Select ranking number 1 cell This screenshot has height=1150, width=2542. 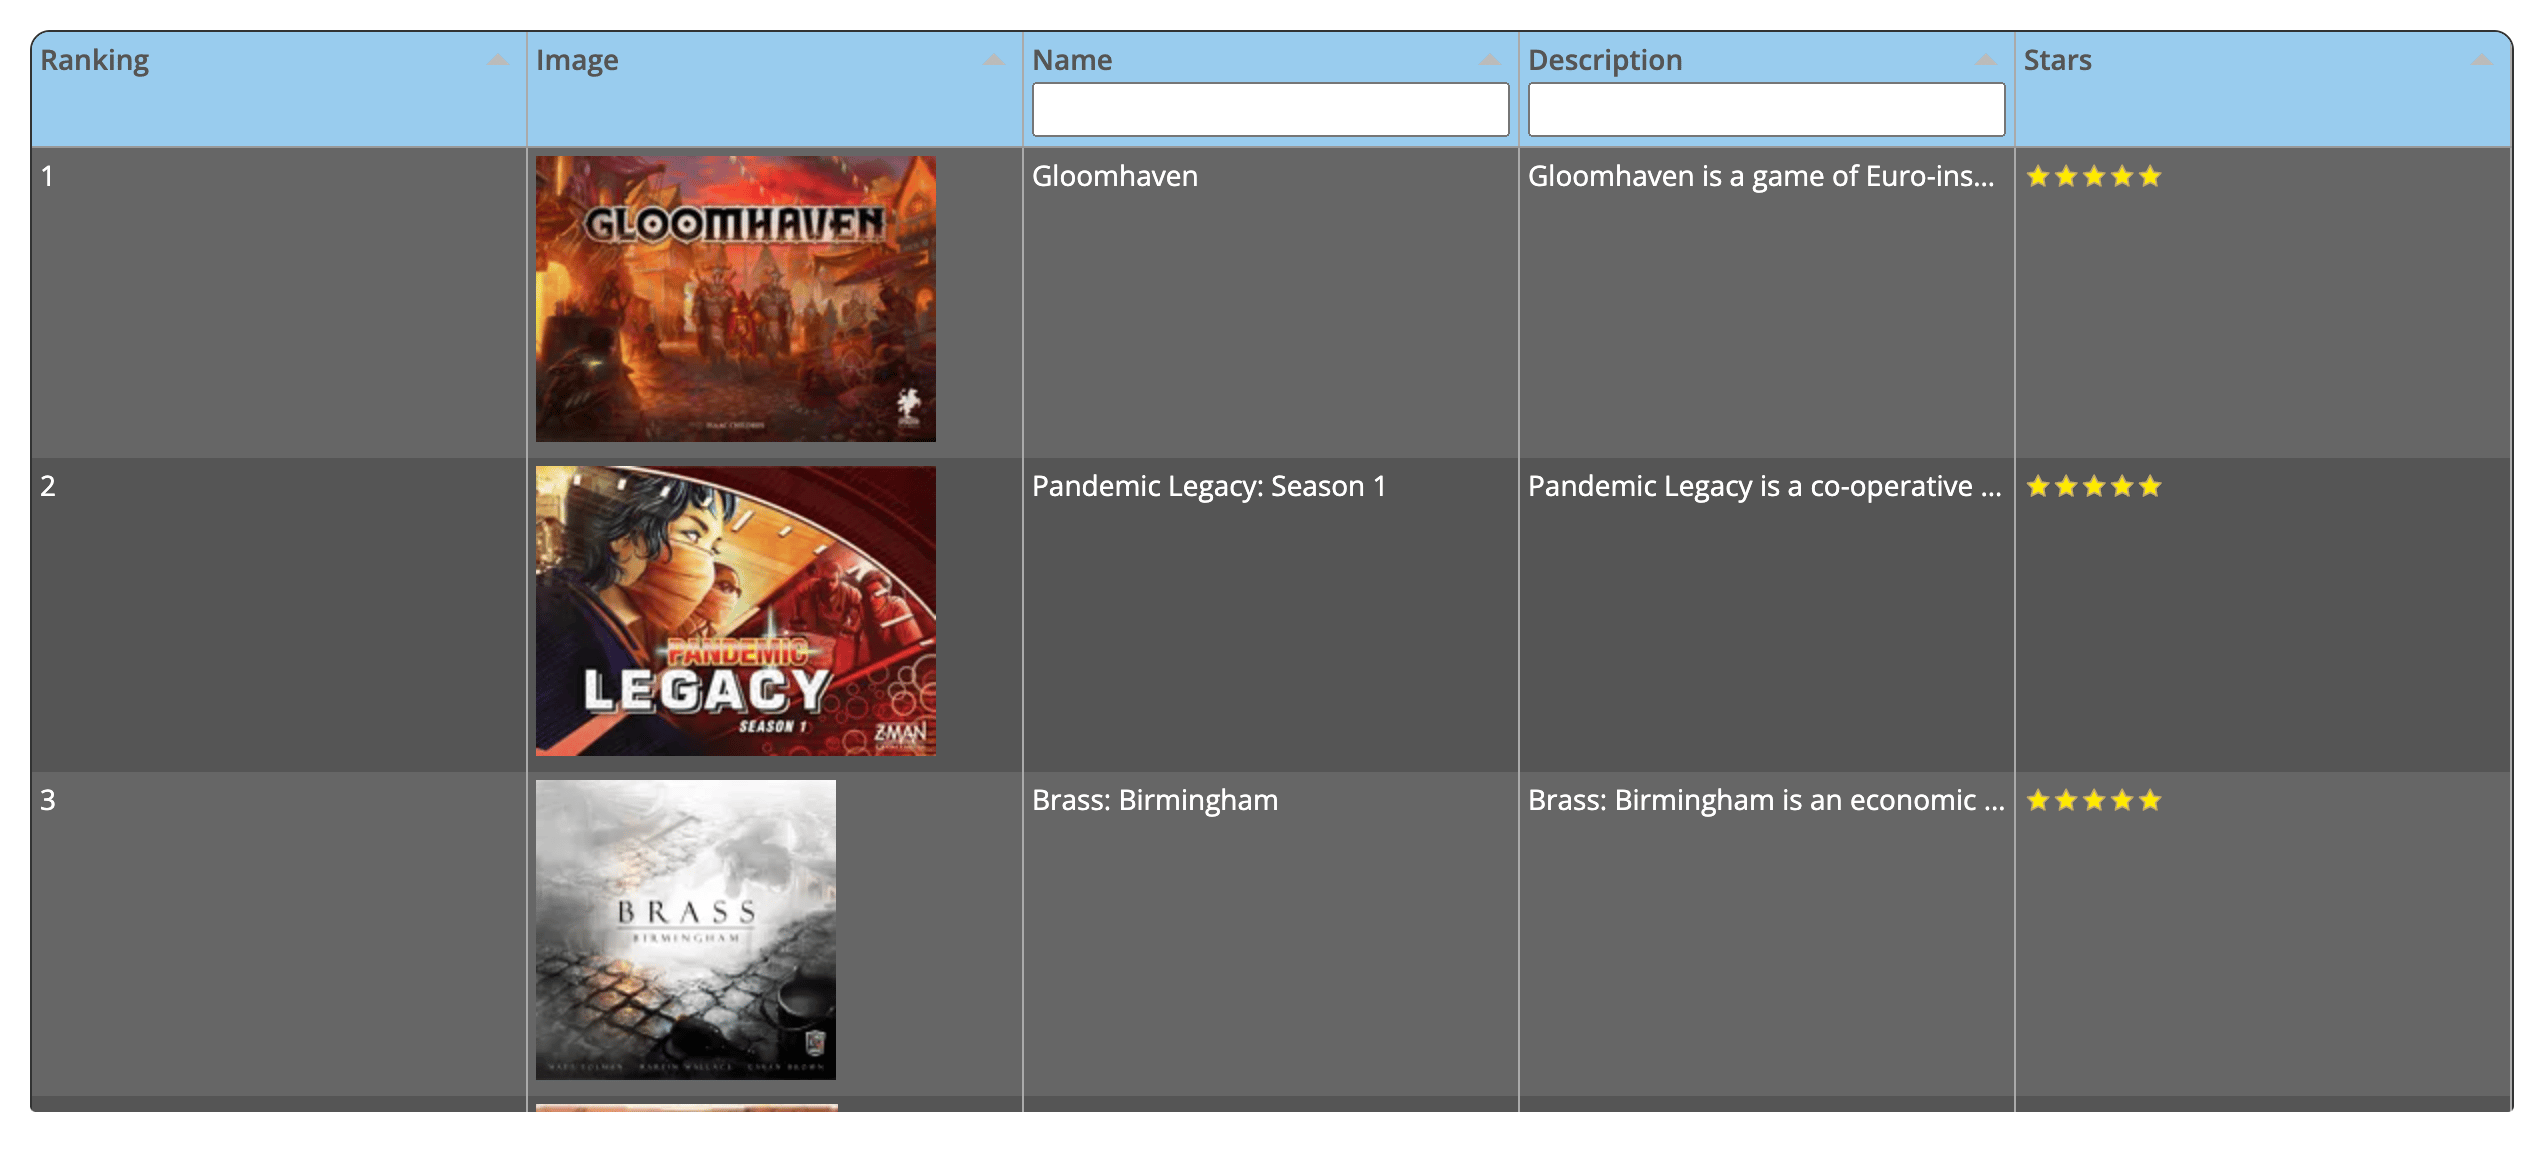pyautogui.click(x=279, y=303)
